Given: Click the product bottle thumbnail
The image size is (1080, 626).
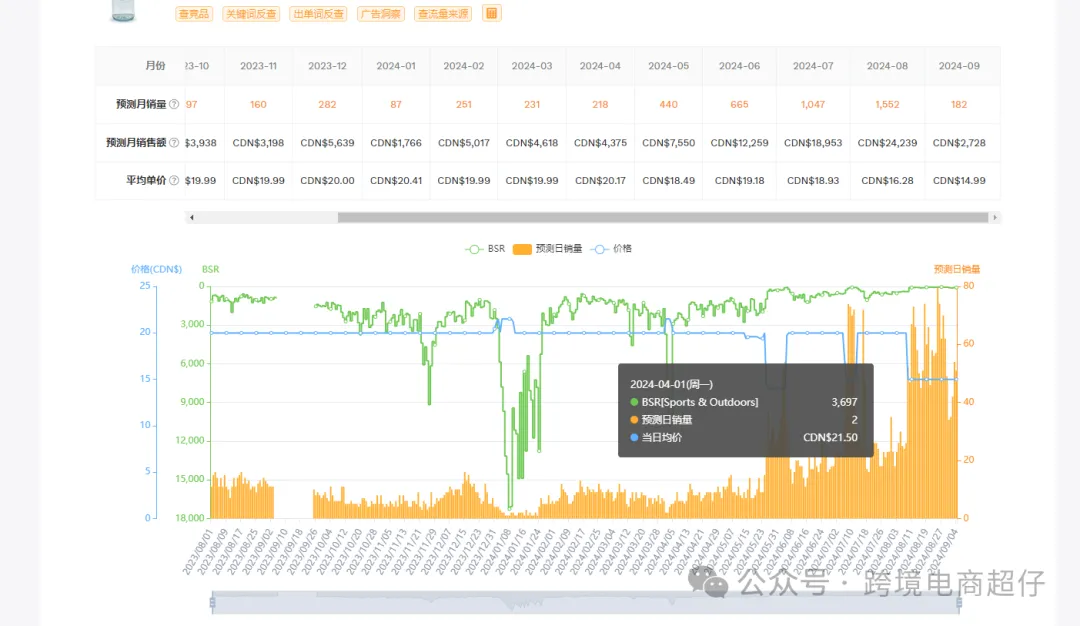Looking at the screenshot, I should pos(123,11).
